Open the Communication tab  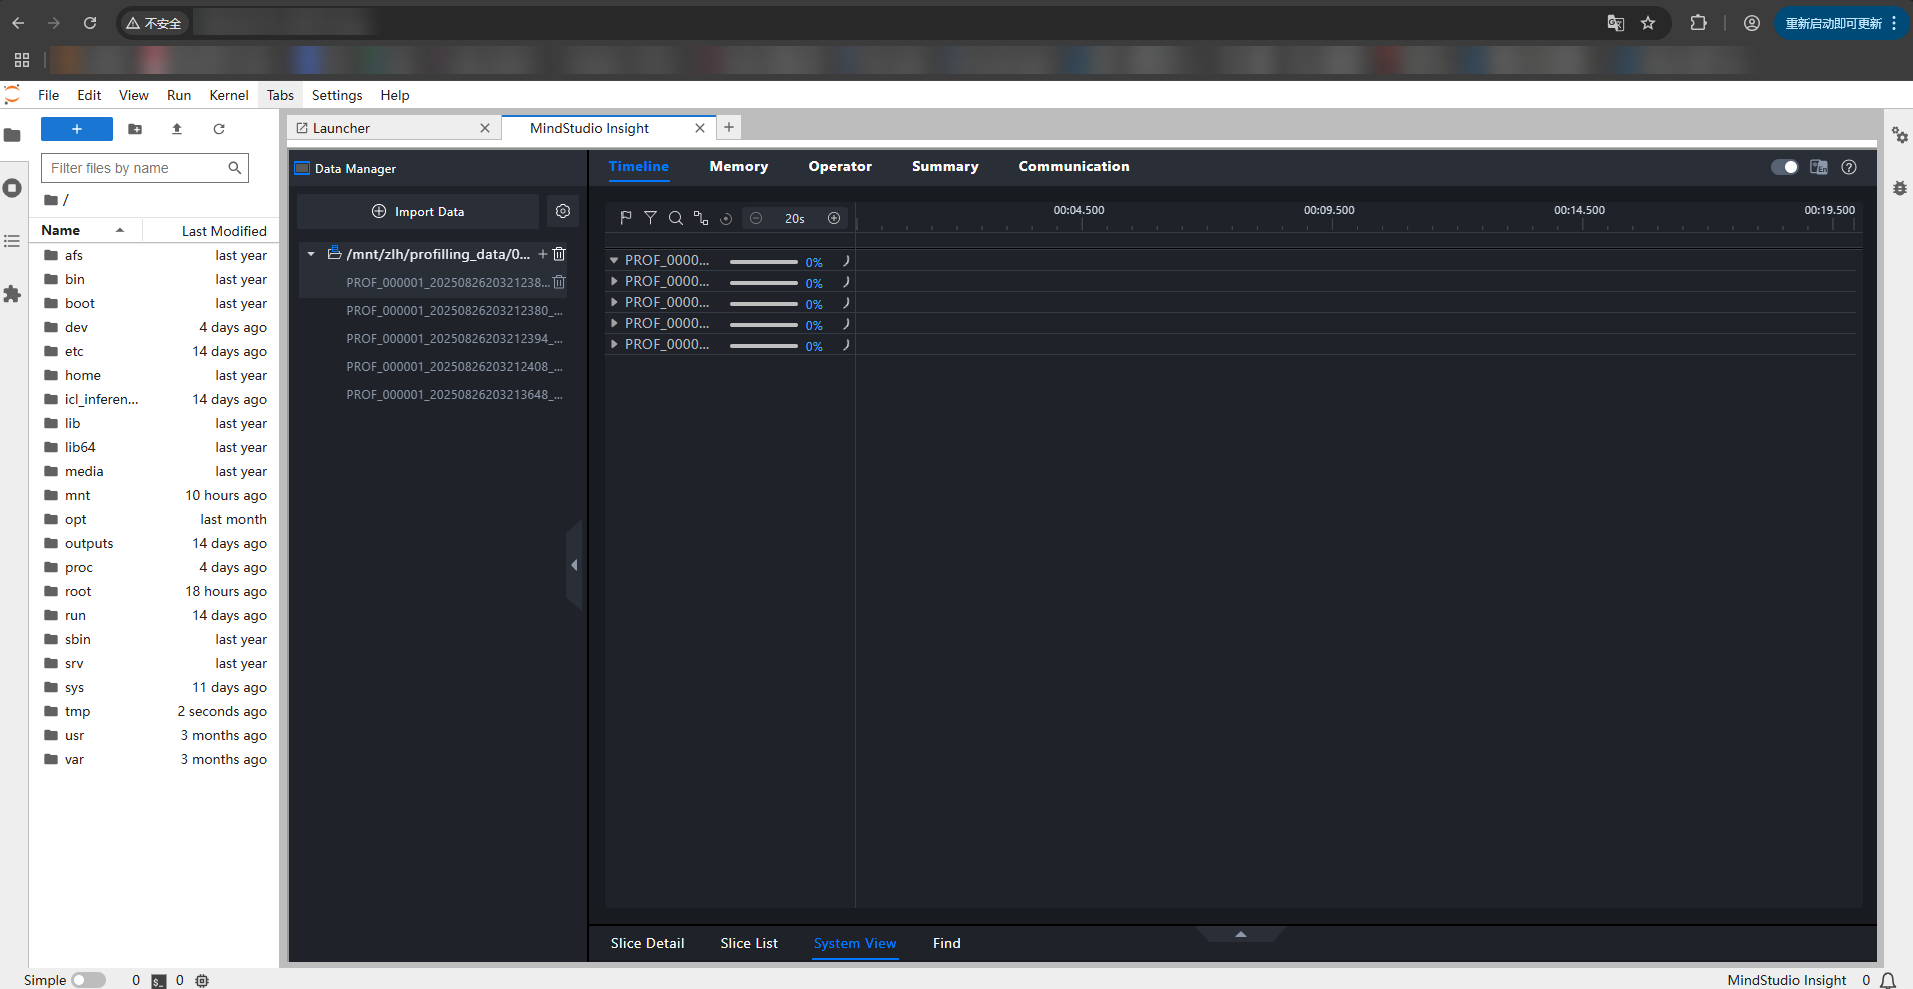(1074, 166)
